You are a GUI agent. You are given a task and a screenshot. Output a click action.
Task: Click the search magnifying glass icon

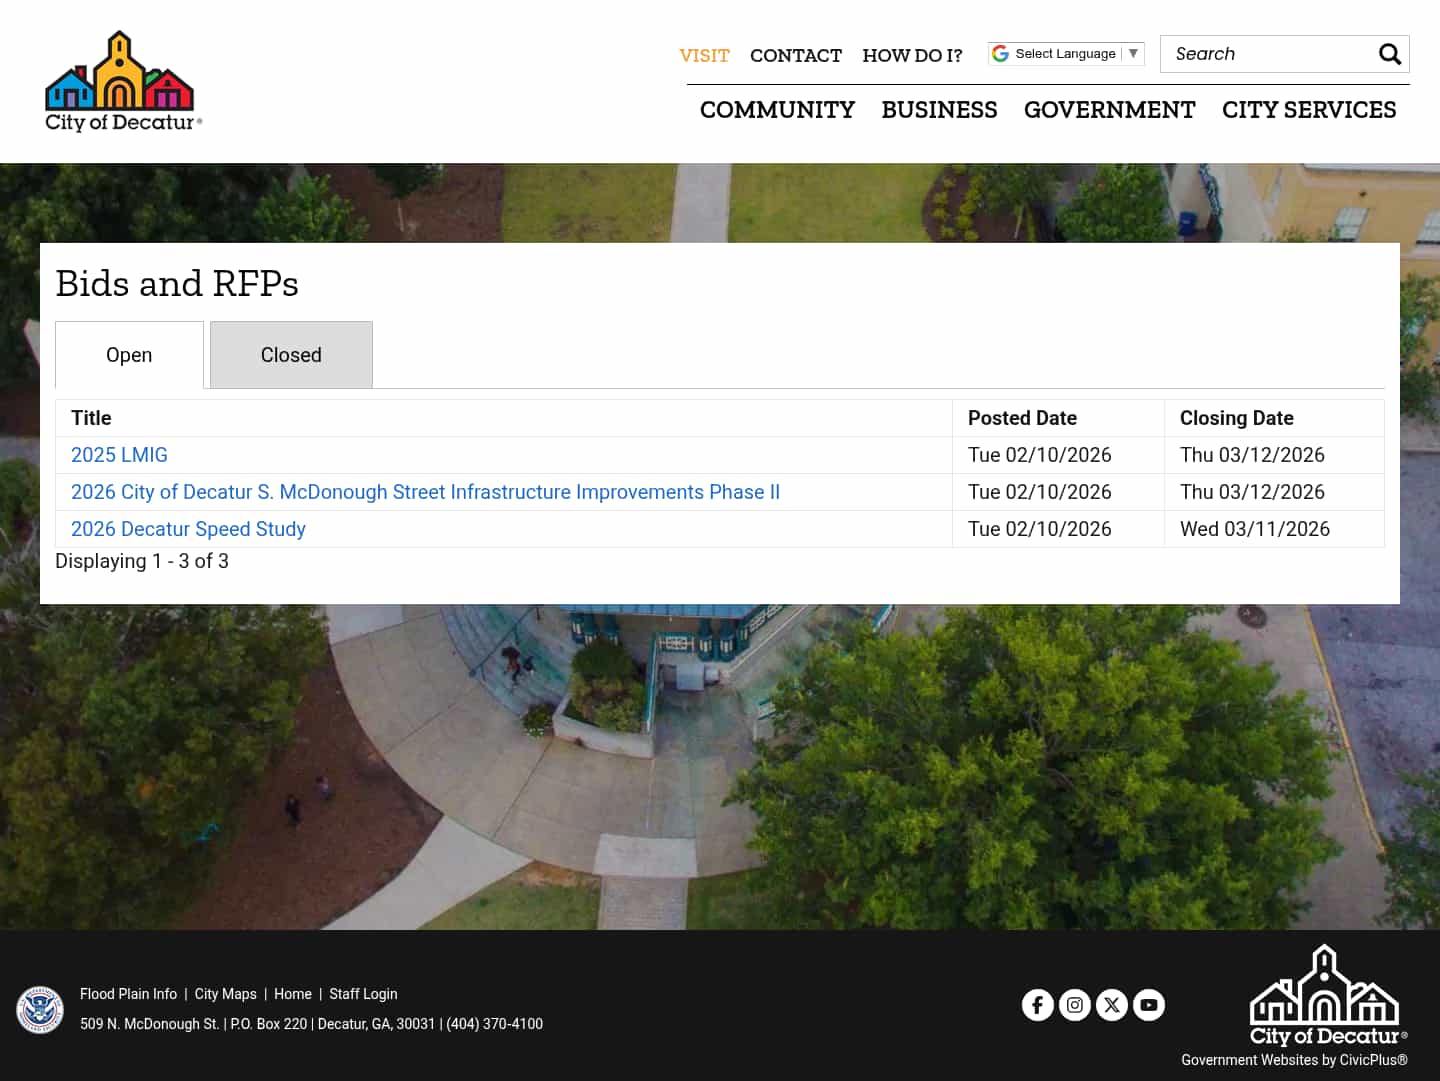1390,54
